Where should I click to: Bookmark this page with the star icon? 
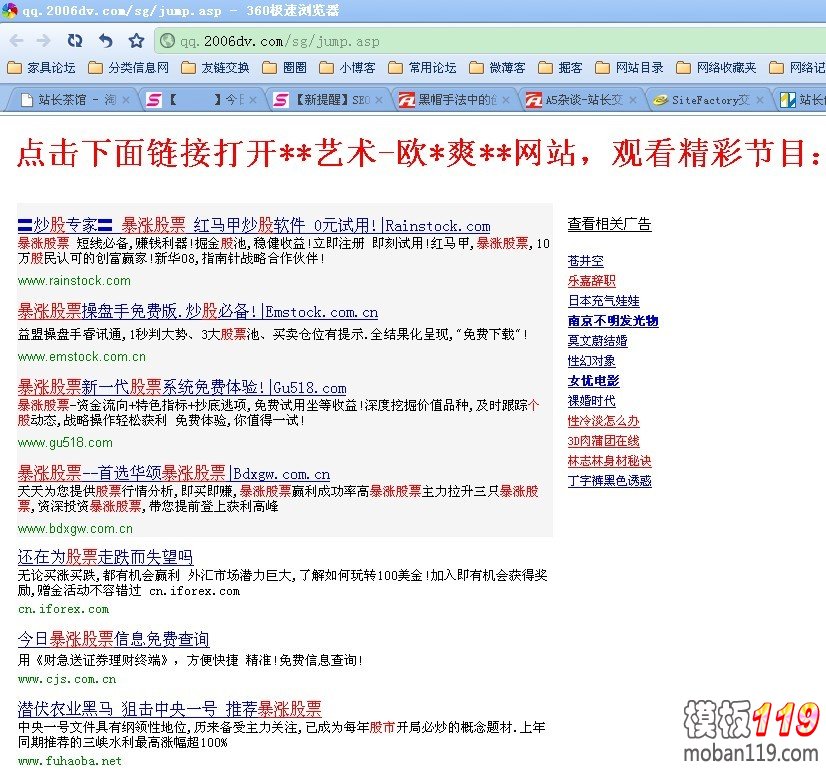coord(136,41)
